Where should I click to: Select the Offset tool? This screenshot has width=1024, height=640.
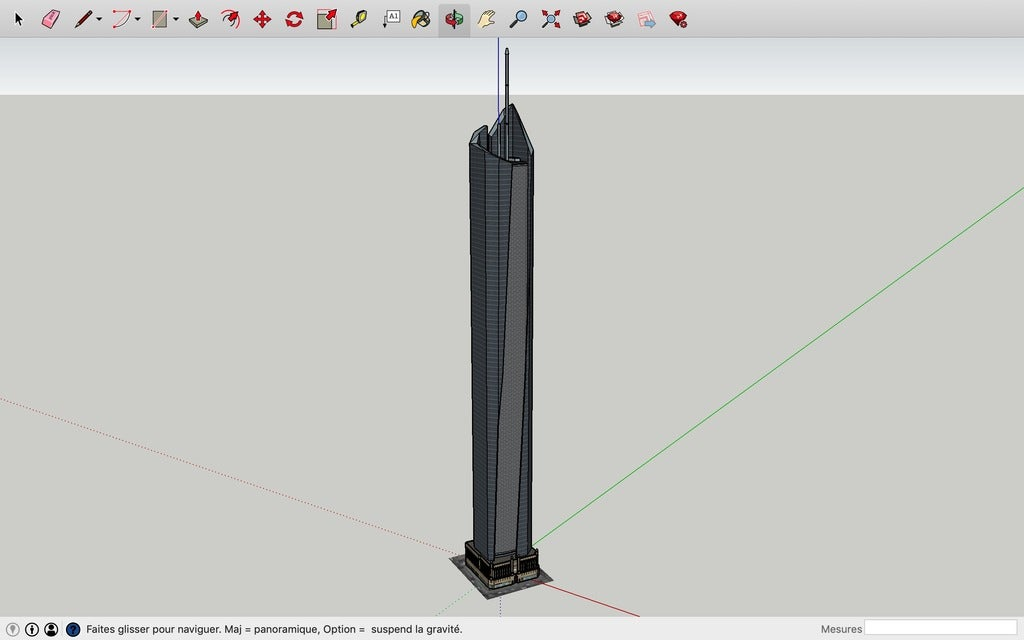(230, 19)
